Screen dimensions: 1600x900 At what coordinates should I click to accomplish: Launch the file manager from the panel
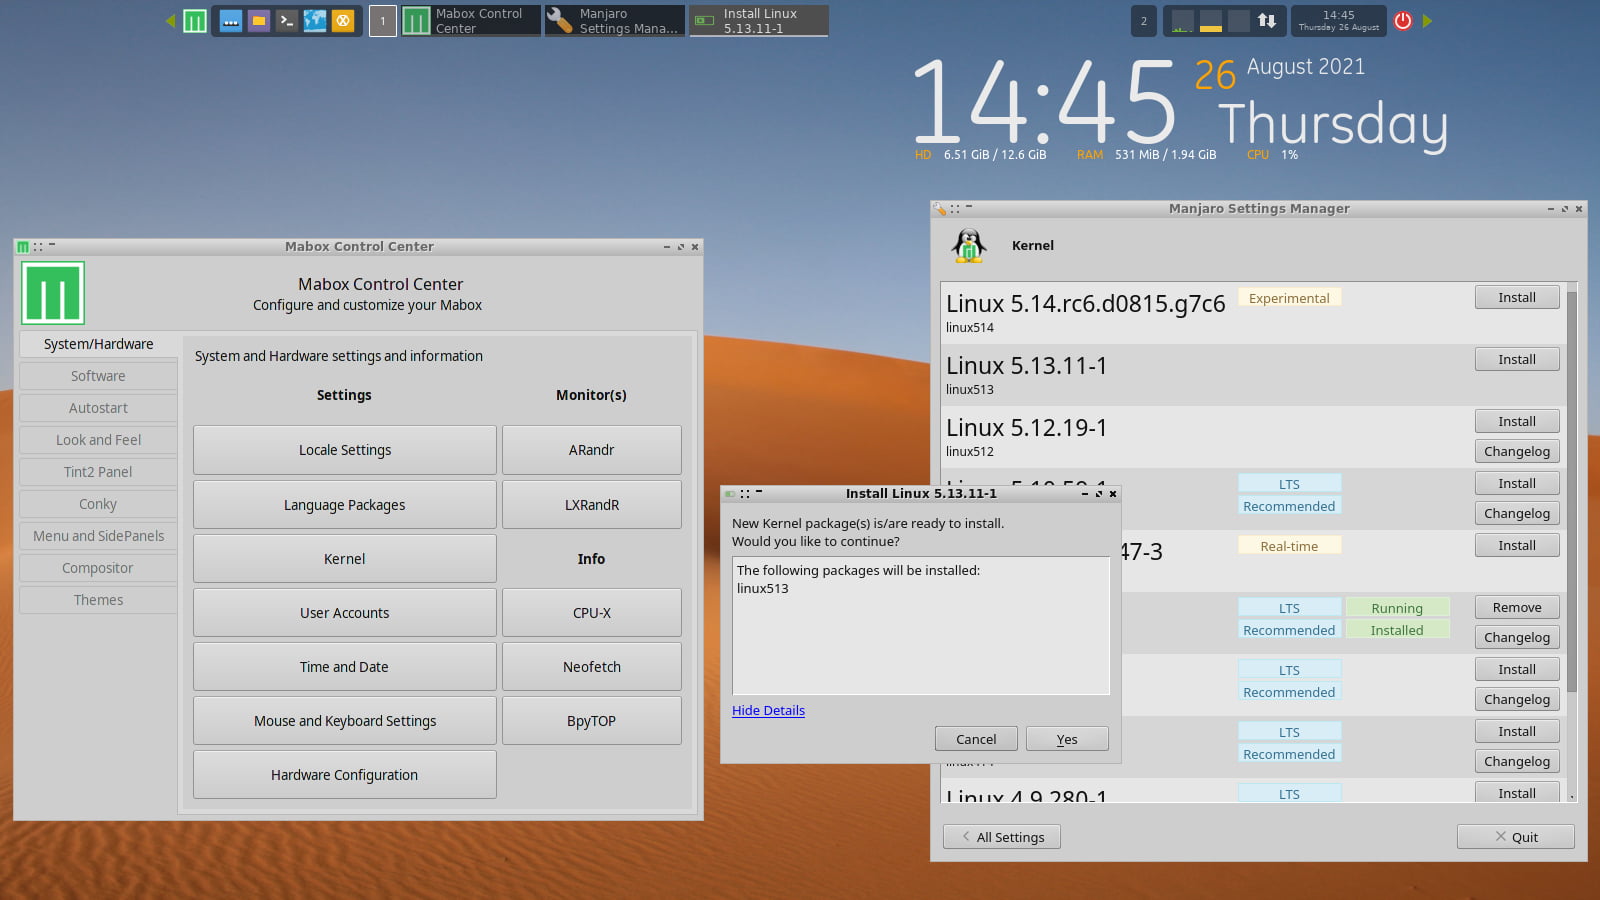(259, 21)
